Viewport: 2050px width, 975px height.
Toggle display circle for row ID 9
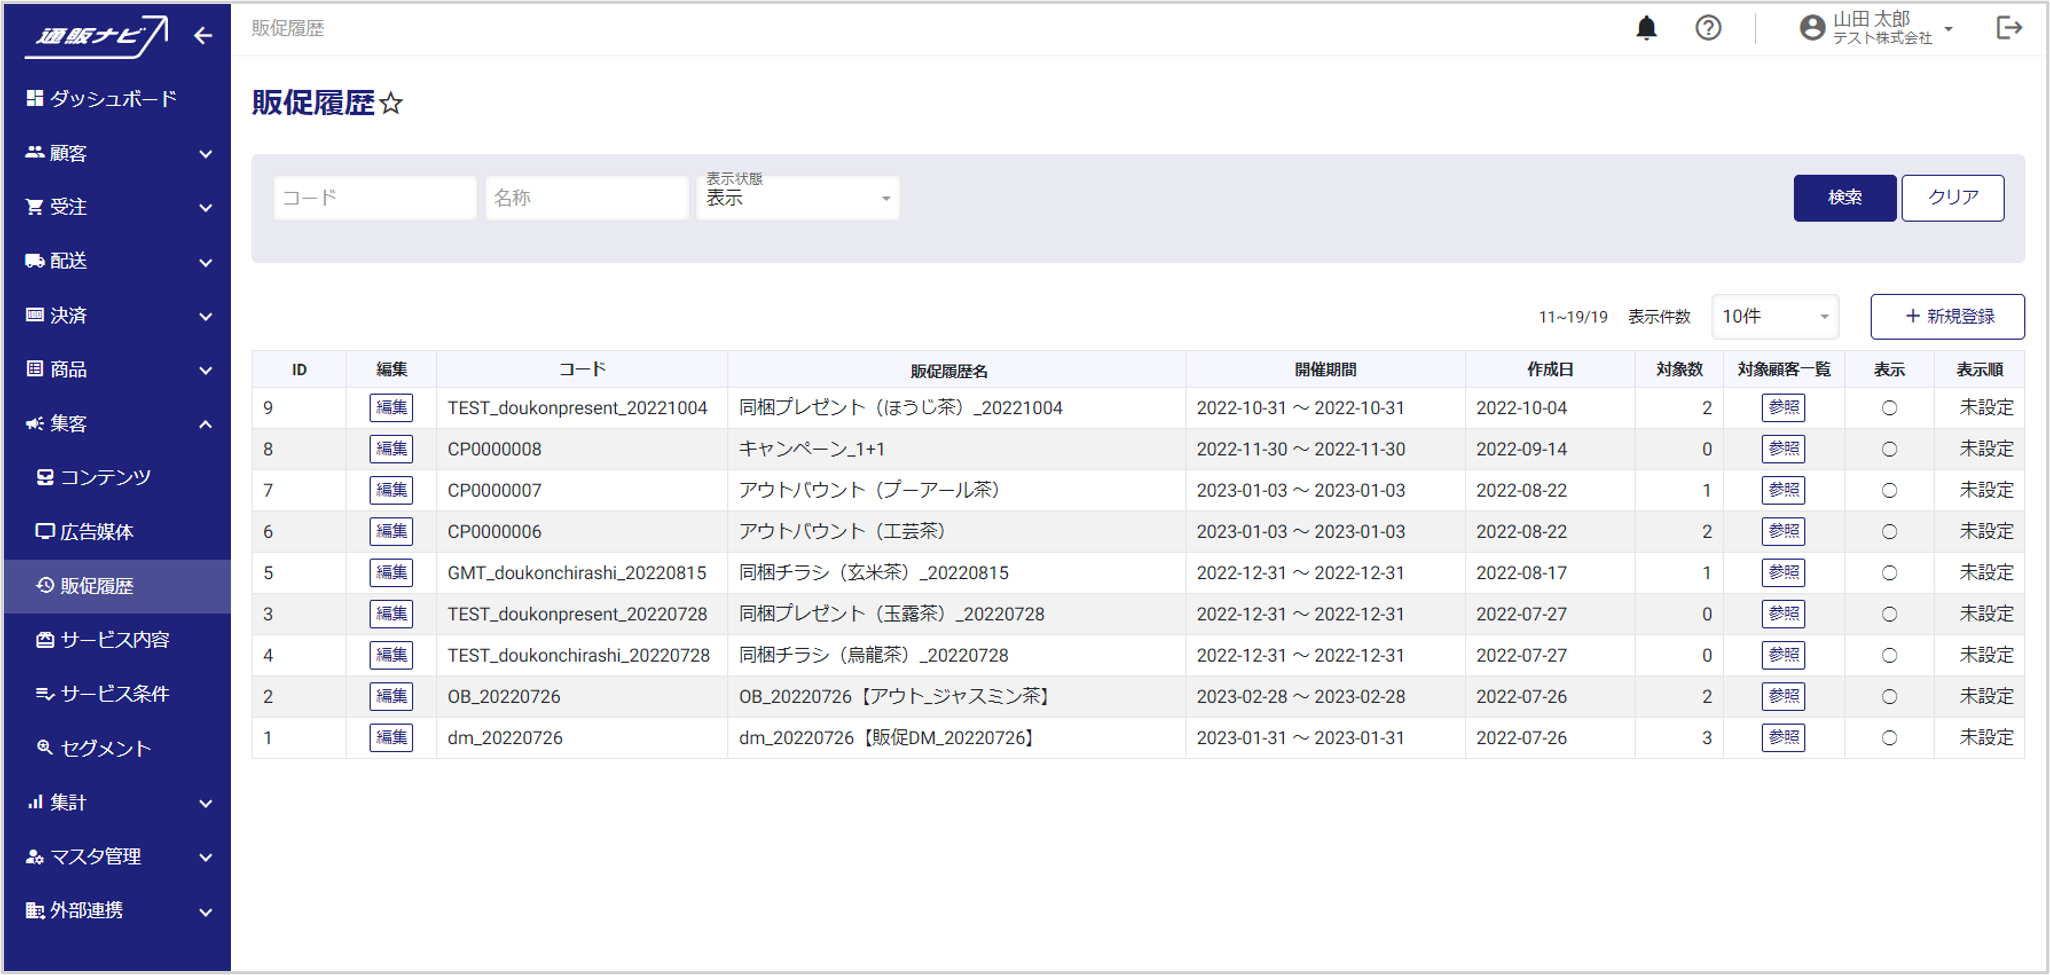click(1889, 408)
